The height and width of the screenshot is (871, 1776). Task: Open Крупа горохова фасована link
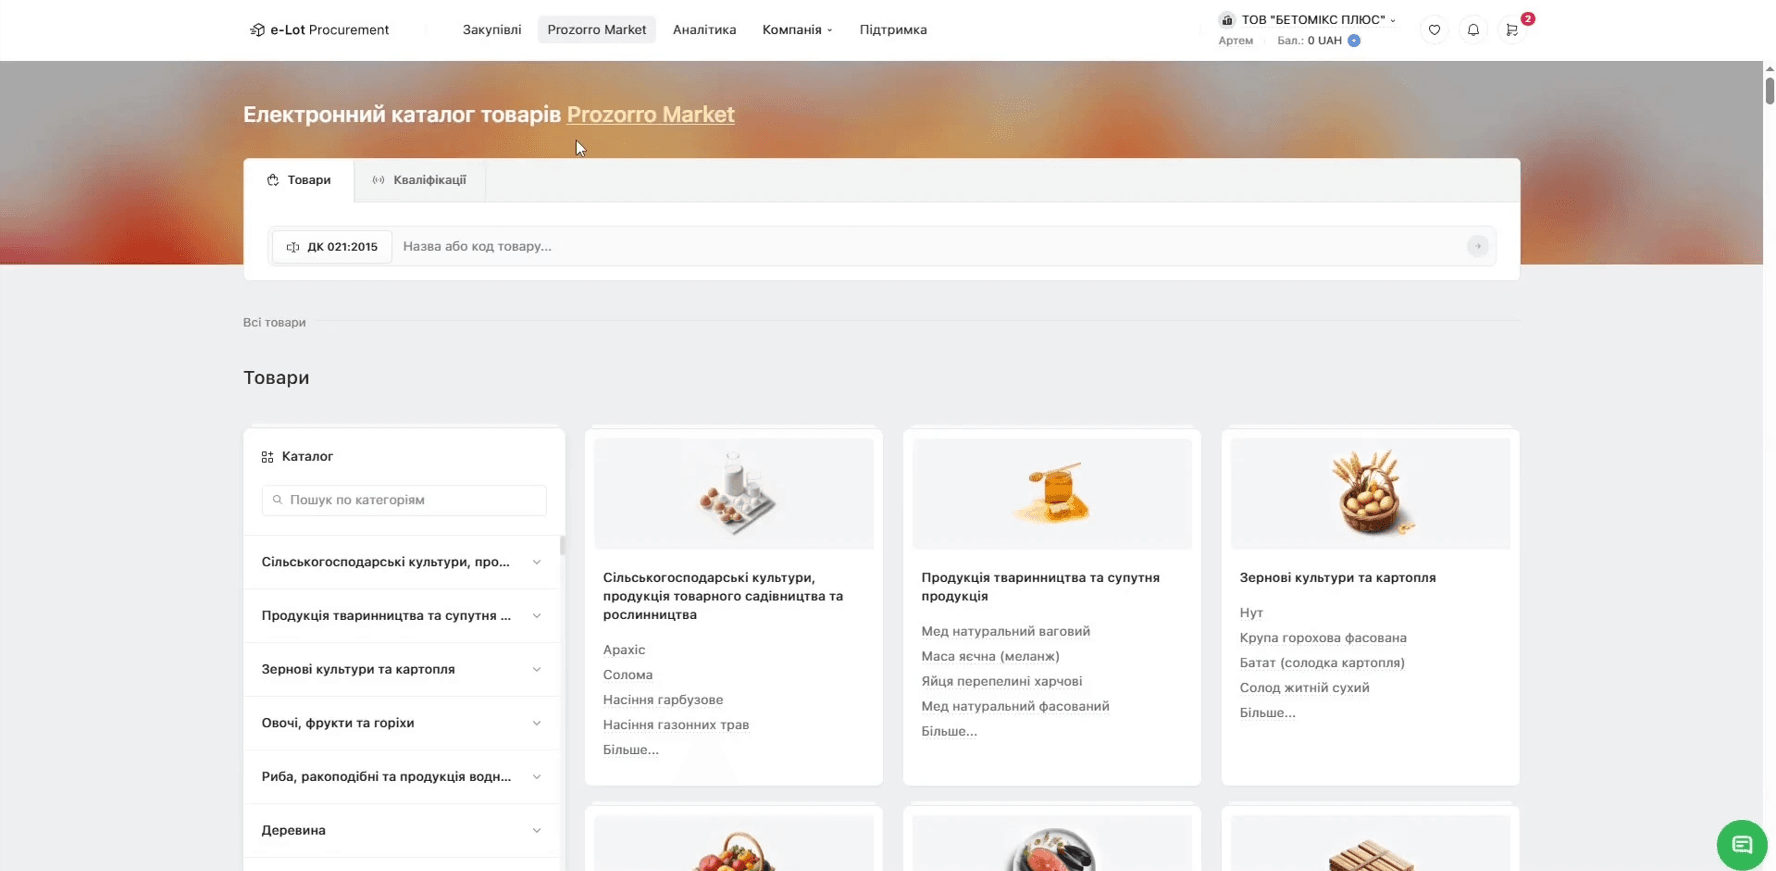(1323, 638)
